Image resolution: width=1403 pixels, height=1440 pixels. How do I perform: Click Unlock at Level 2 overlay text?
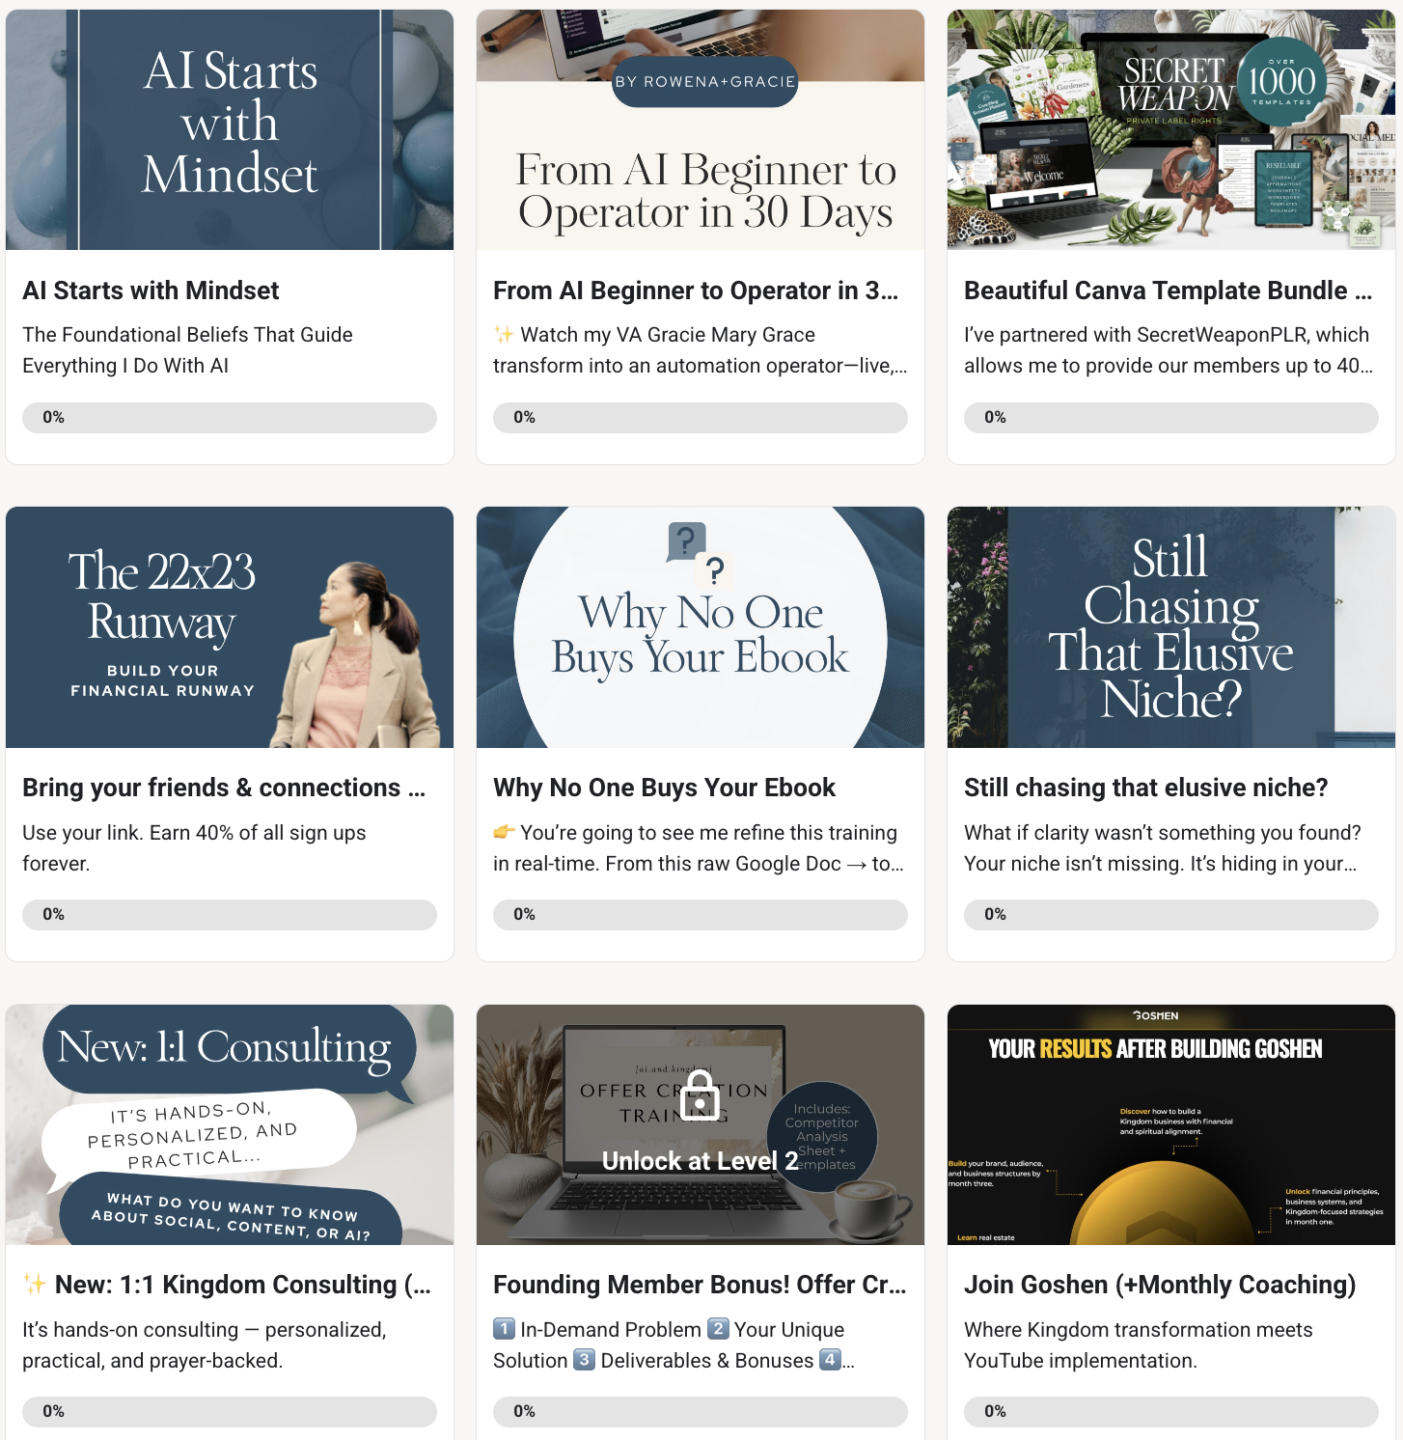(x=700, y=1161)
